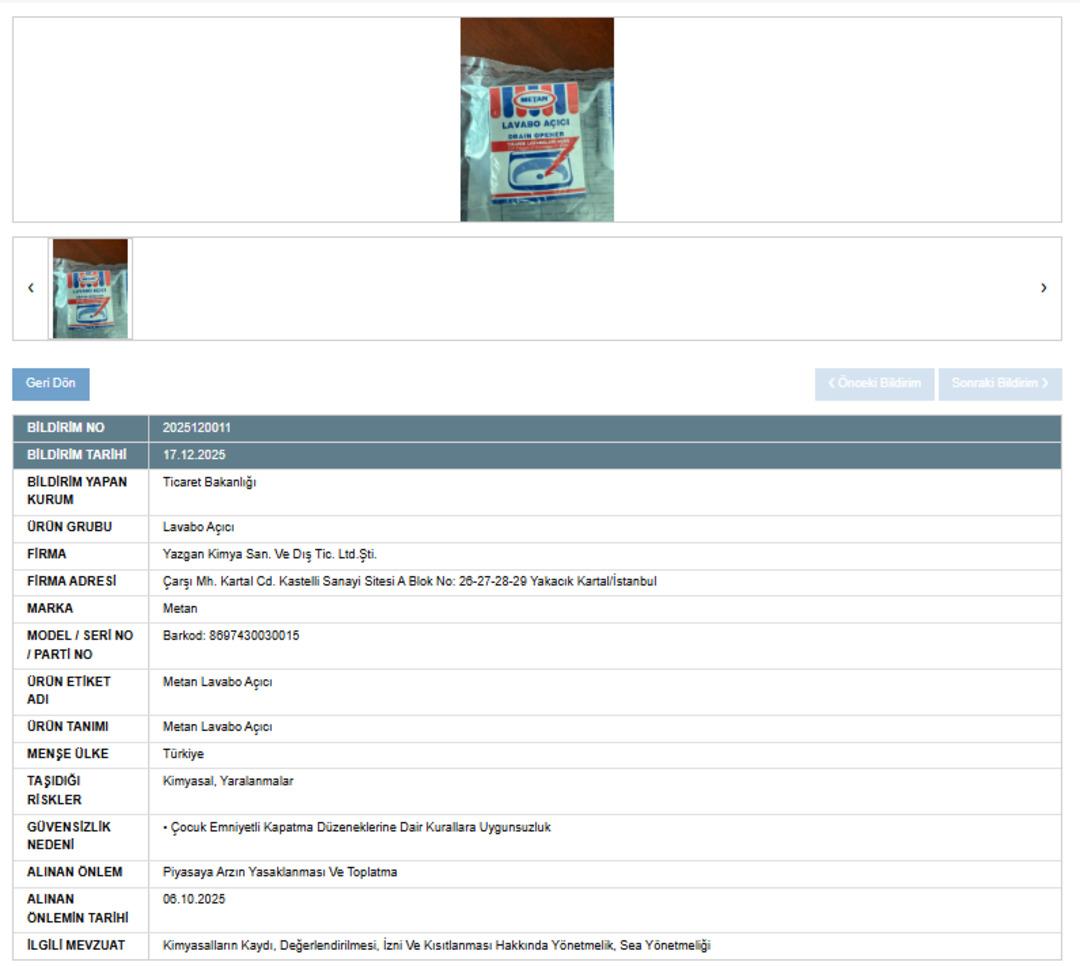Go to Önceki Bildirim
1080x966 pixels.
874,384
